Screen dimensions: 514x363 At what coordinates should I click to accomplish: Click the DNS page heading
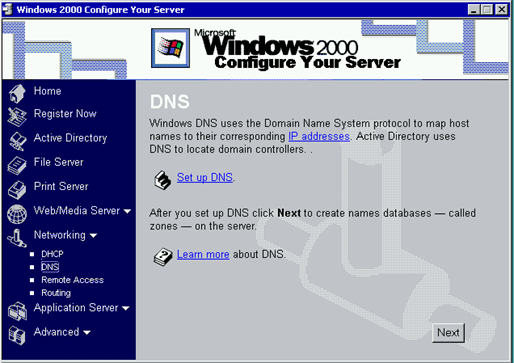[170, 102]
